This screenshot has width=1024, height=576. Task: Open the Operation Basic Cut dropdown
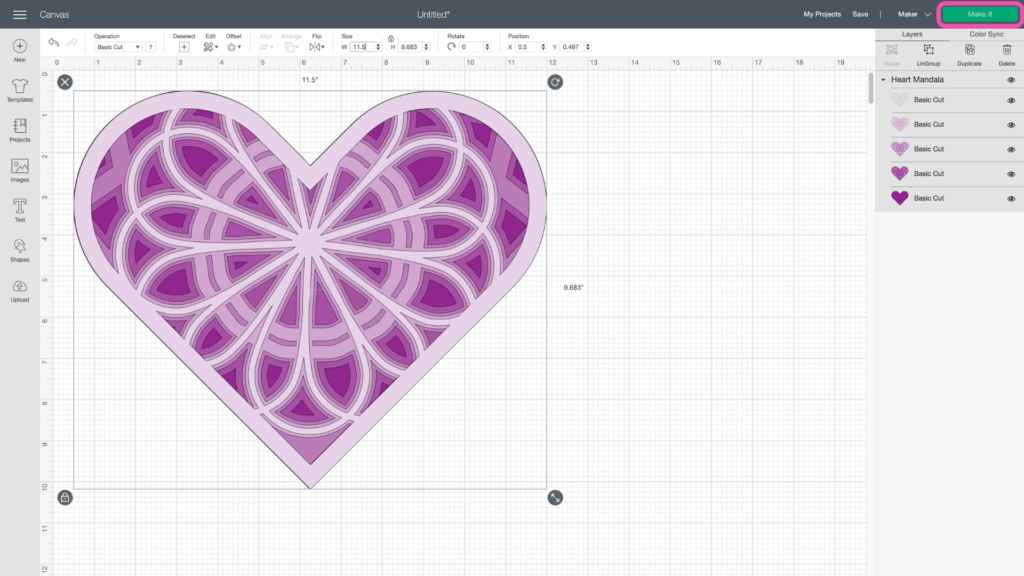pyautogui.click(x=118, y=47)
